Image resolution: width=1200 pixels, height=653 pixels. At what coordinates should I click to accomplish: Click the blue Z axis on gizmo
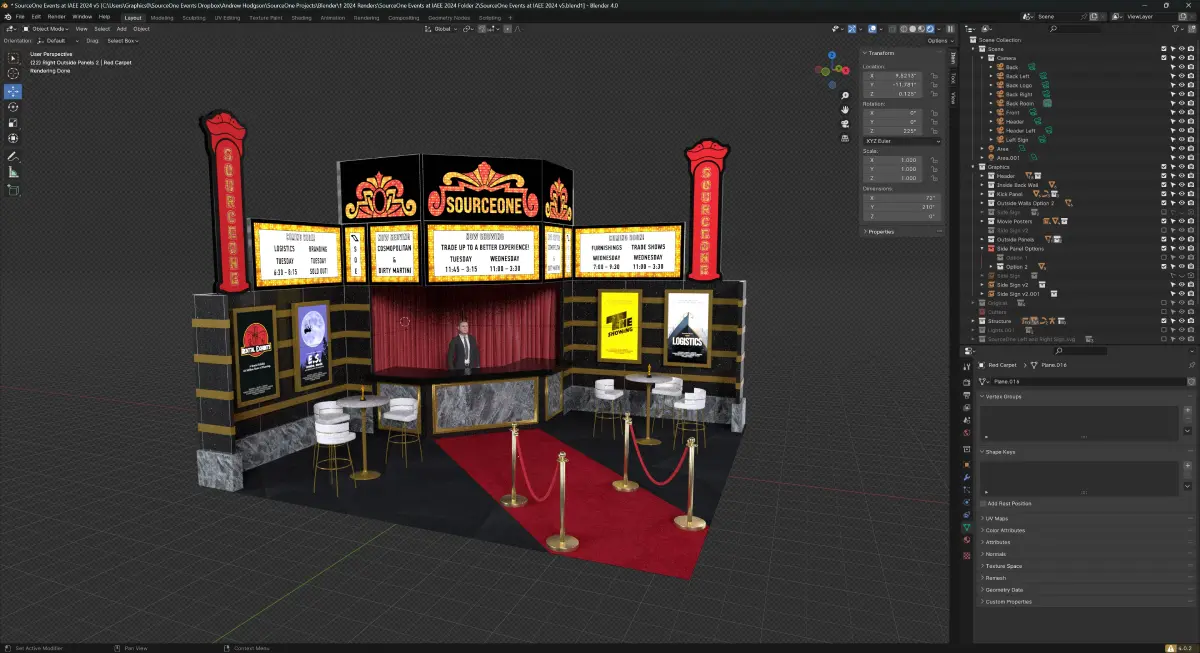pyautogui.click(x=832, y=55)
